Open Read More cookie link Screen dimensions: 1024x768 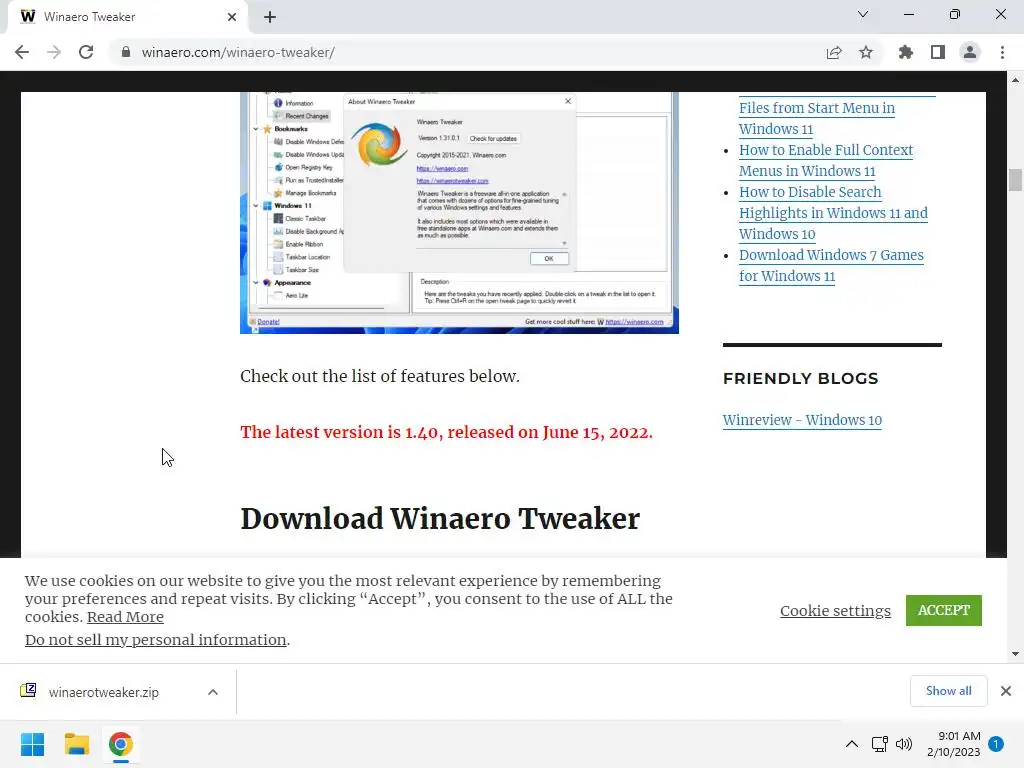coord(125,616)
